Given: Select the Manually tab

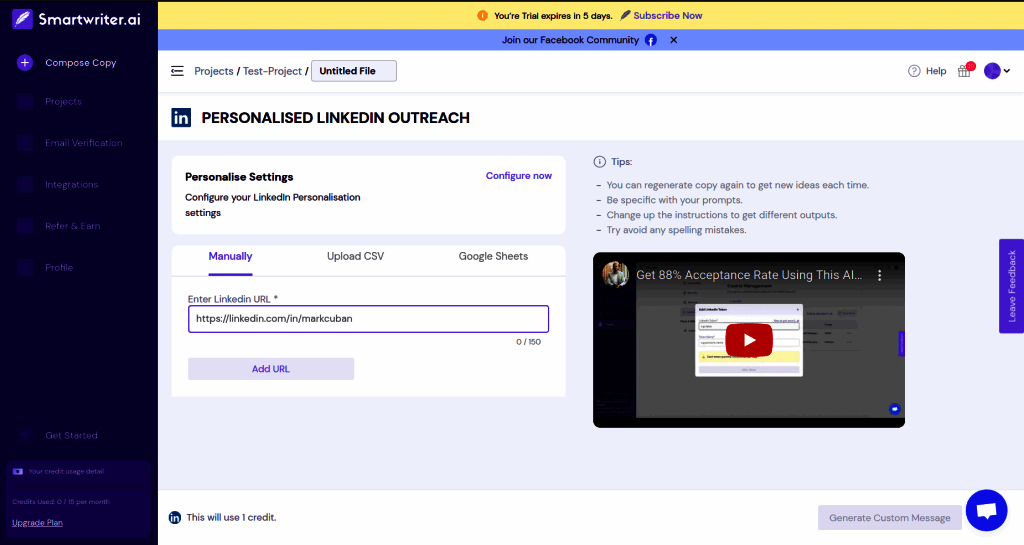Looking at the screenshot, I should (230, 257).
